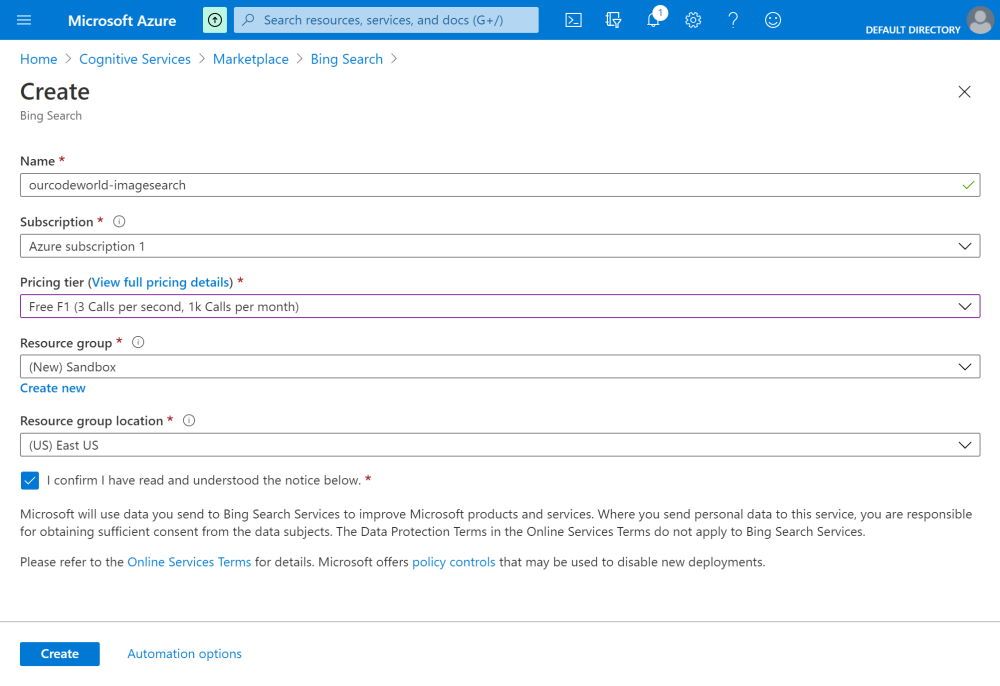Expand the Resource group location dropdown
Image resolution: width=1000 pixels, height=686 pixels.
click(x=500, y=445)
